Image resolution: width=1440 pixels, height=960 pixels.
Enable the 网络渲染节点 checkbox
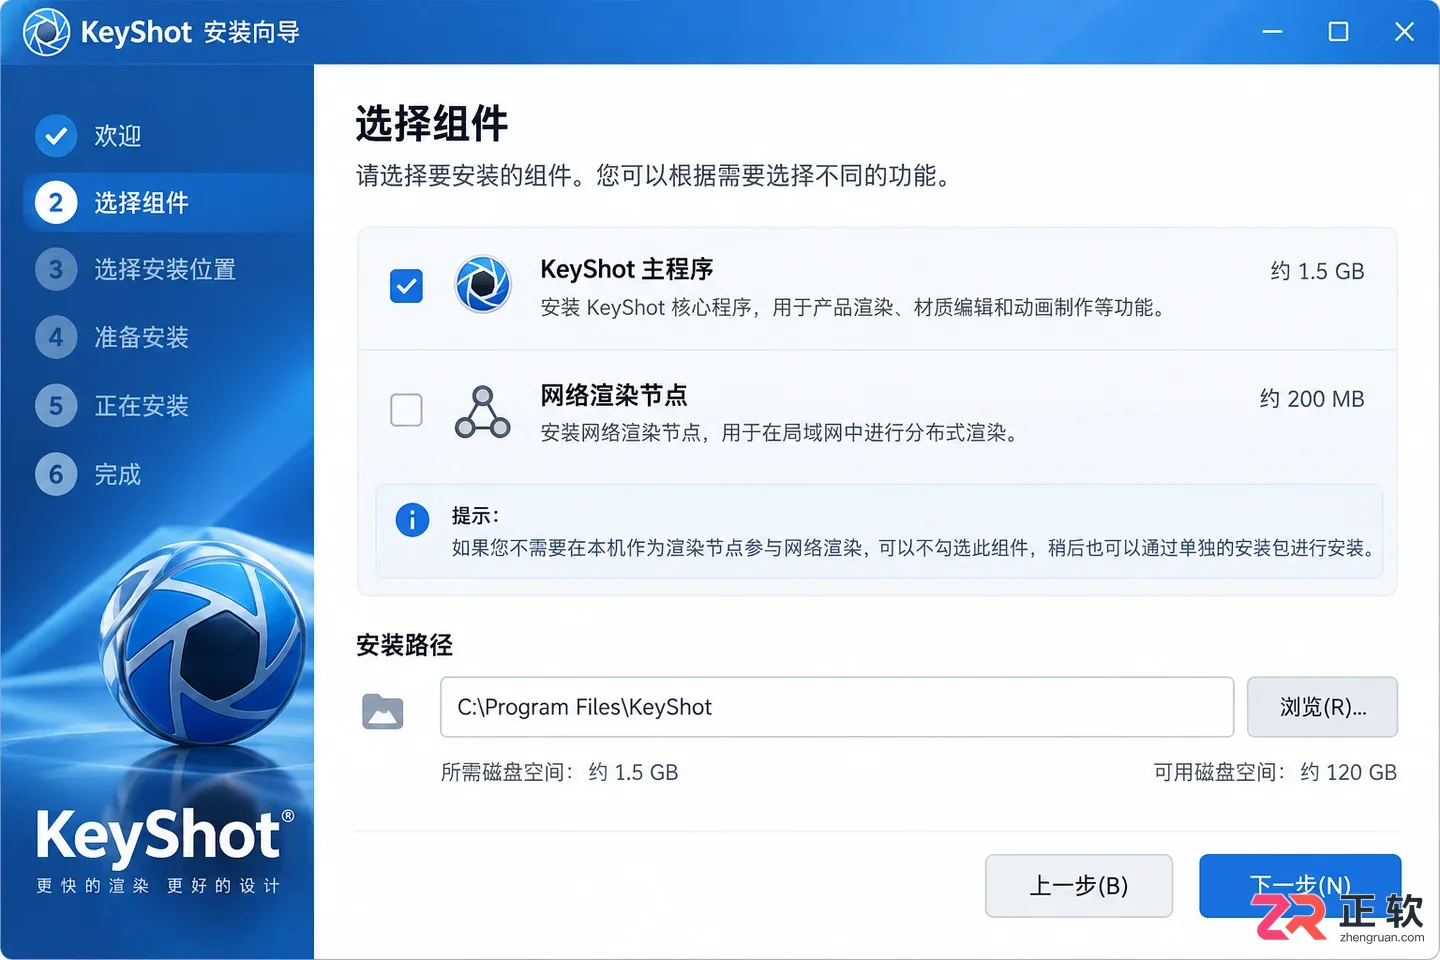tap(406, 410)
